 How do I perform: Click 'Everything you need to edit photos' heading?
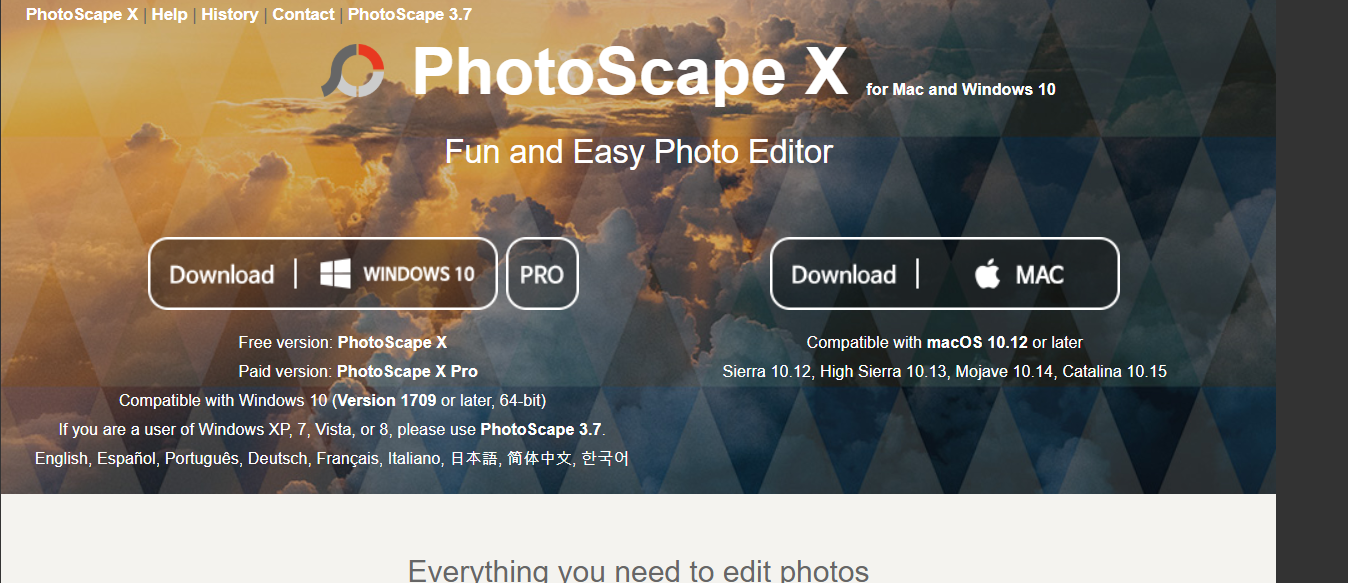[638, 571]
